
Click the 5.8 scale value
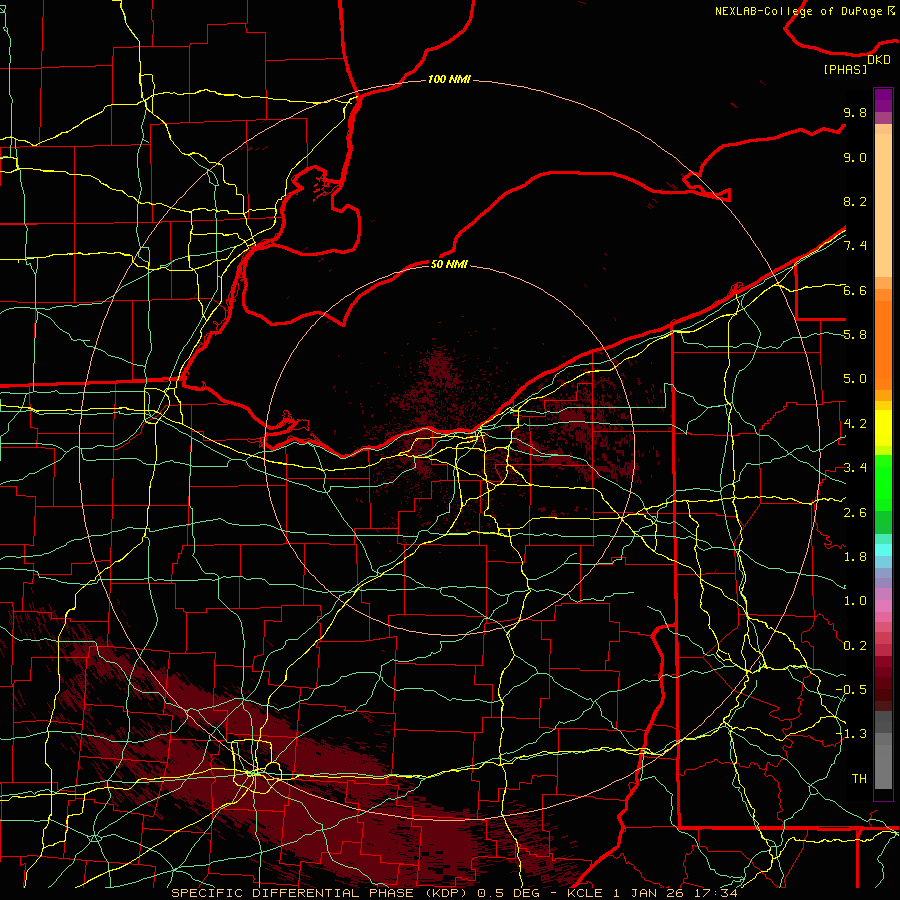pyautogui.click(x=855, y=335)
